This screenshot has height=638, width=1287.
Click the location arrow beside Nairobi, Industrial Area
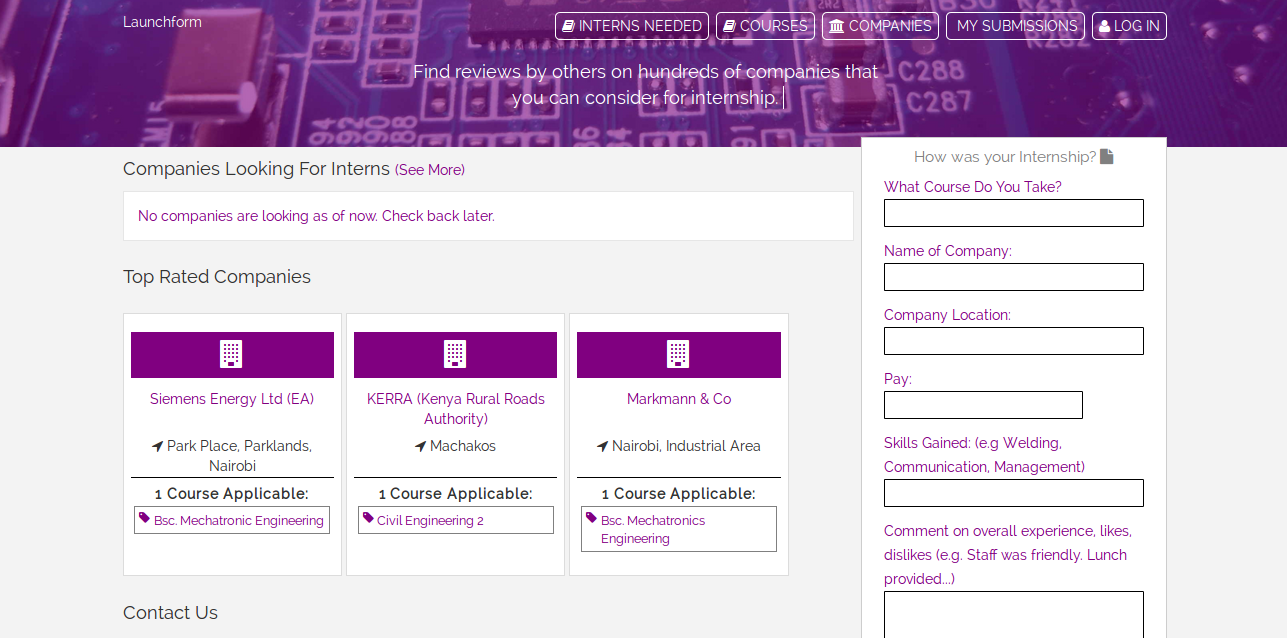(x=602, y=446)
